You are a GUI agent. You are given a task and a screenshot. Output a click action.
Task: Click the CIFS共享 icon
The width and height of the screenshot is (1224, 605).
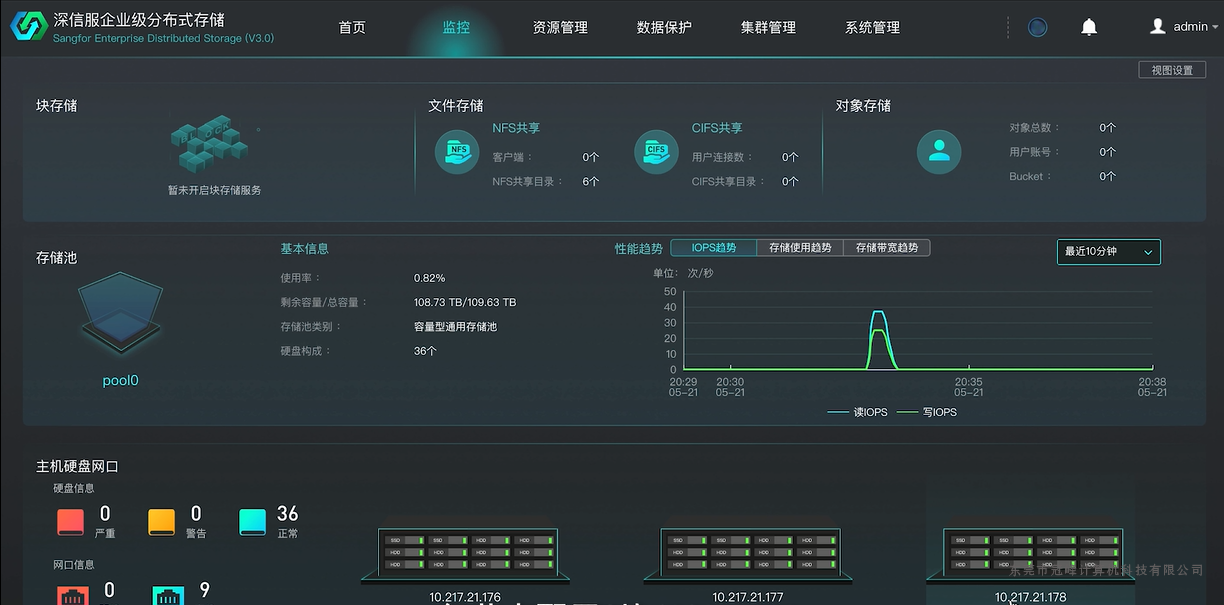click(x=656, y=151)
